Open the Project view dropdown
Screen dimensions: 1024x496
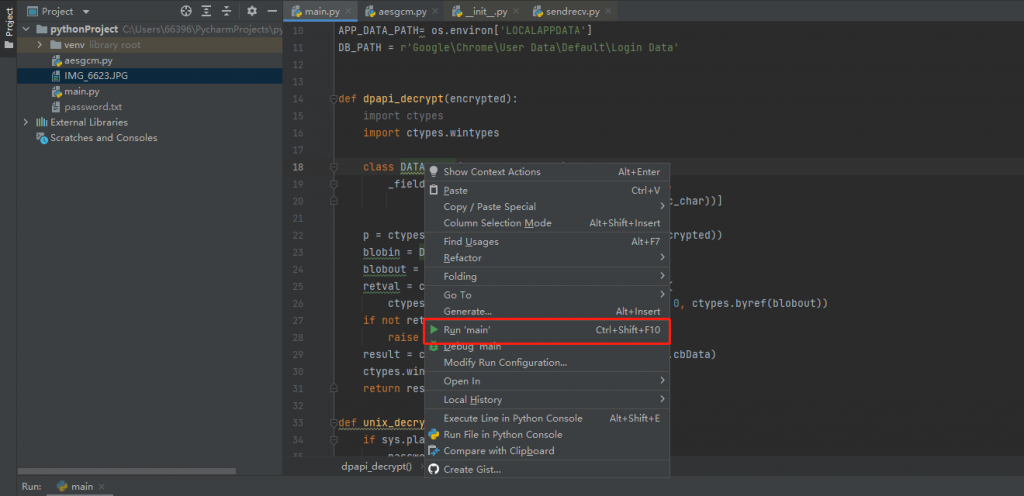(86, 11)
